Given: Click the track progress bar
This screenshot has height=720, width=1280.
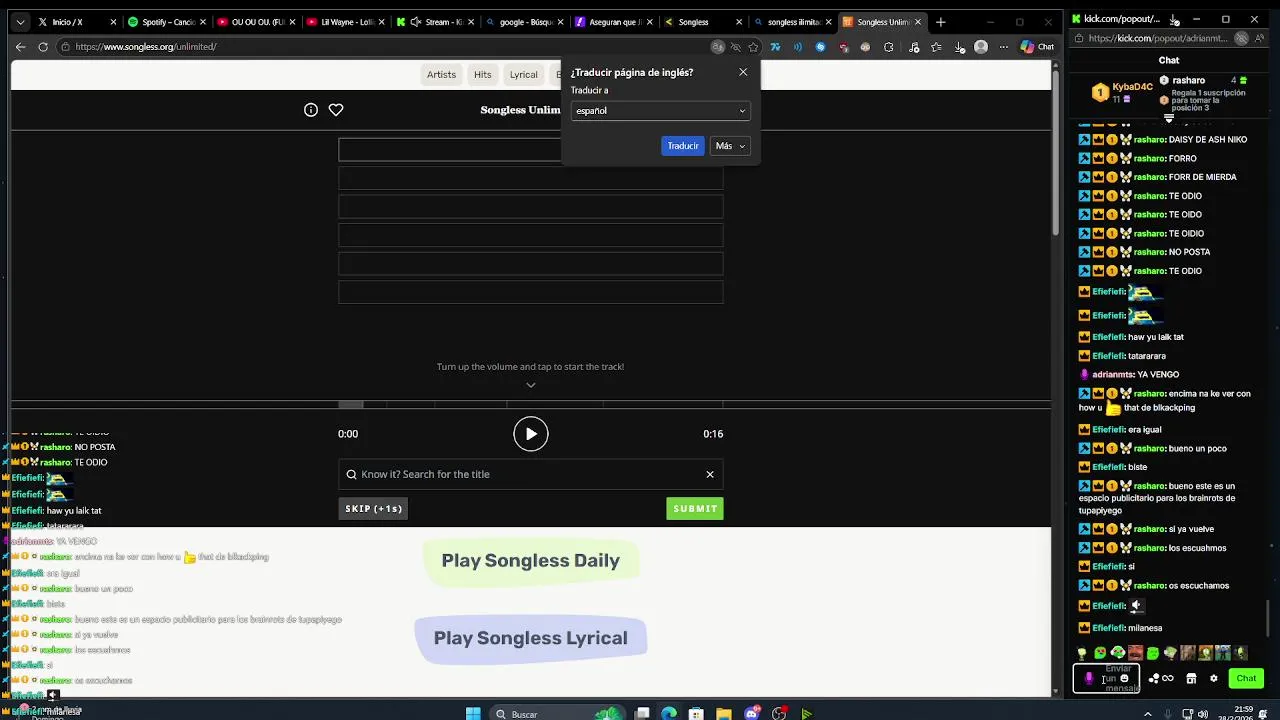Looking at the screenshot, I should [531, 404].
